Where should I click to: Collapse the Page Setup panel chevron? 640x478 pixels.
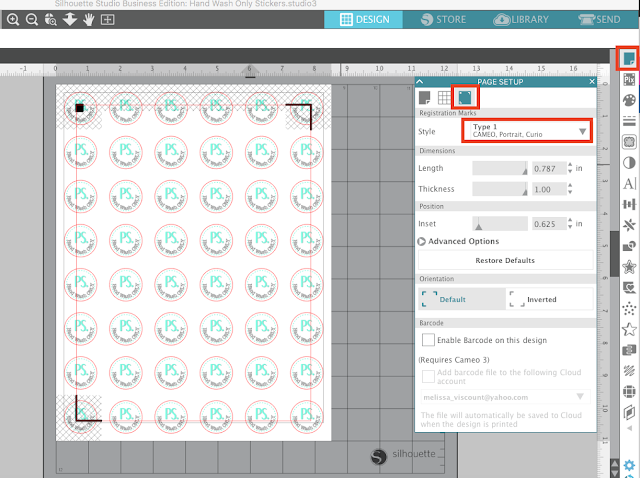(420, 82)
